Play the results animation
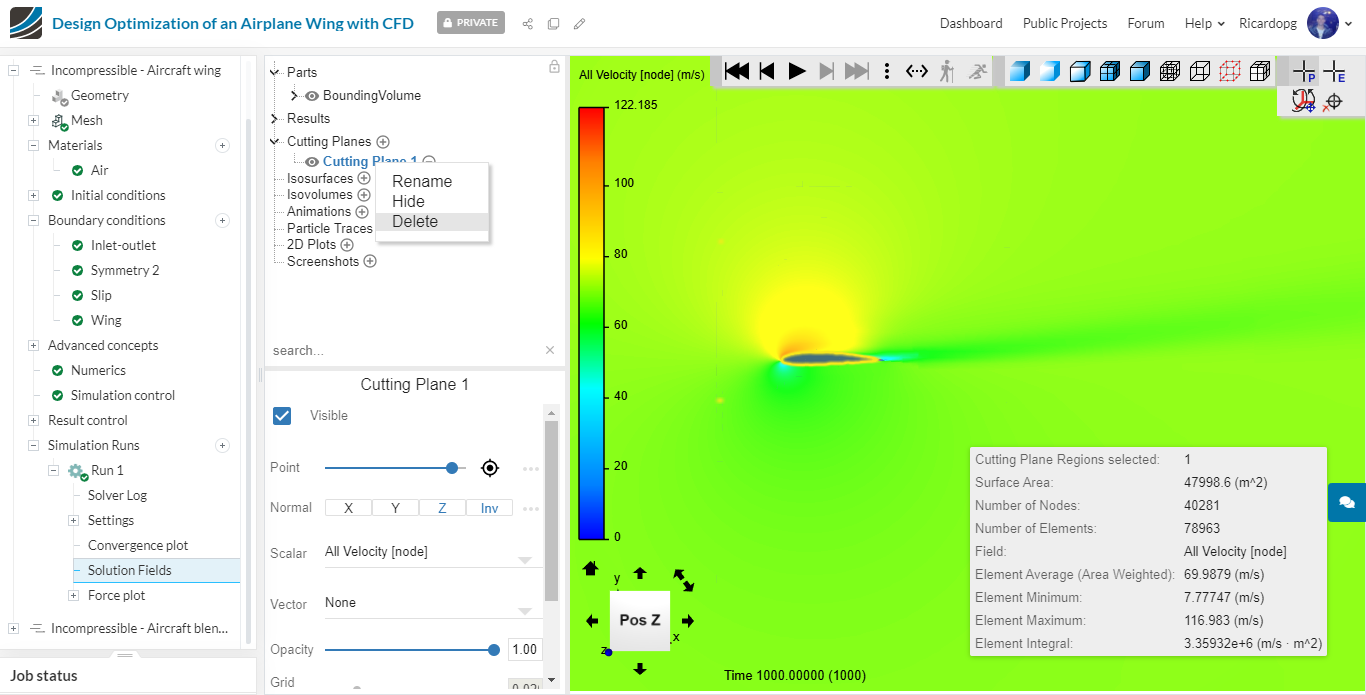The image size is (1366, 695). click(797, 71)
